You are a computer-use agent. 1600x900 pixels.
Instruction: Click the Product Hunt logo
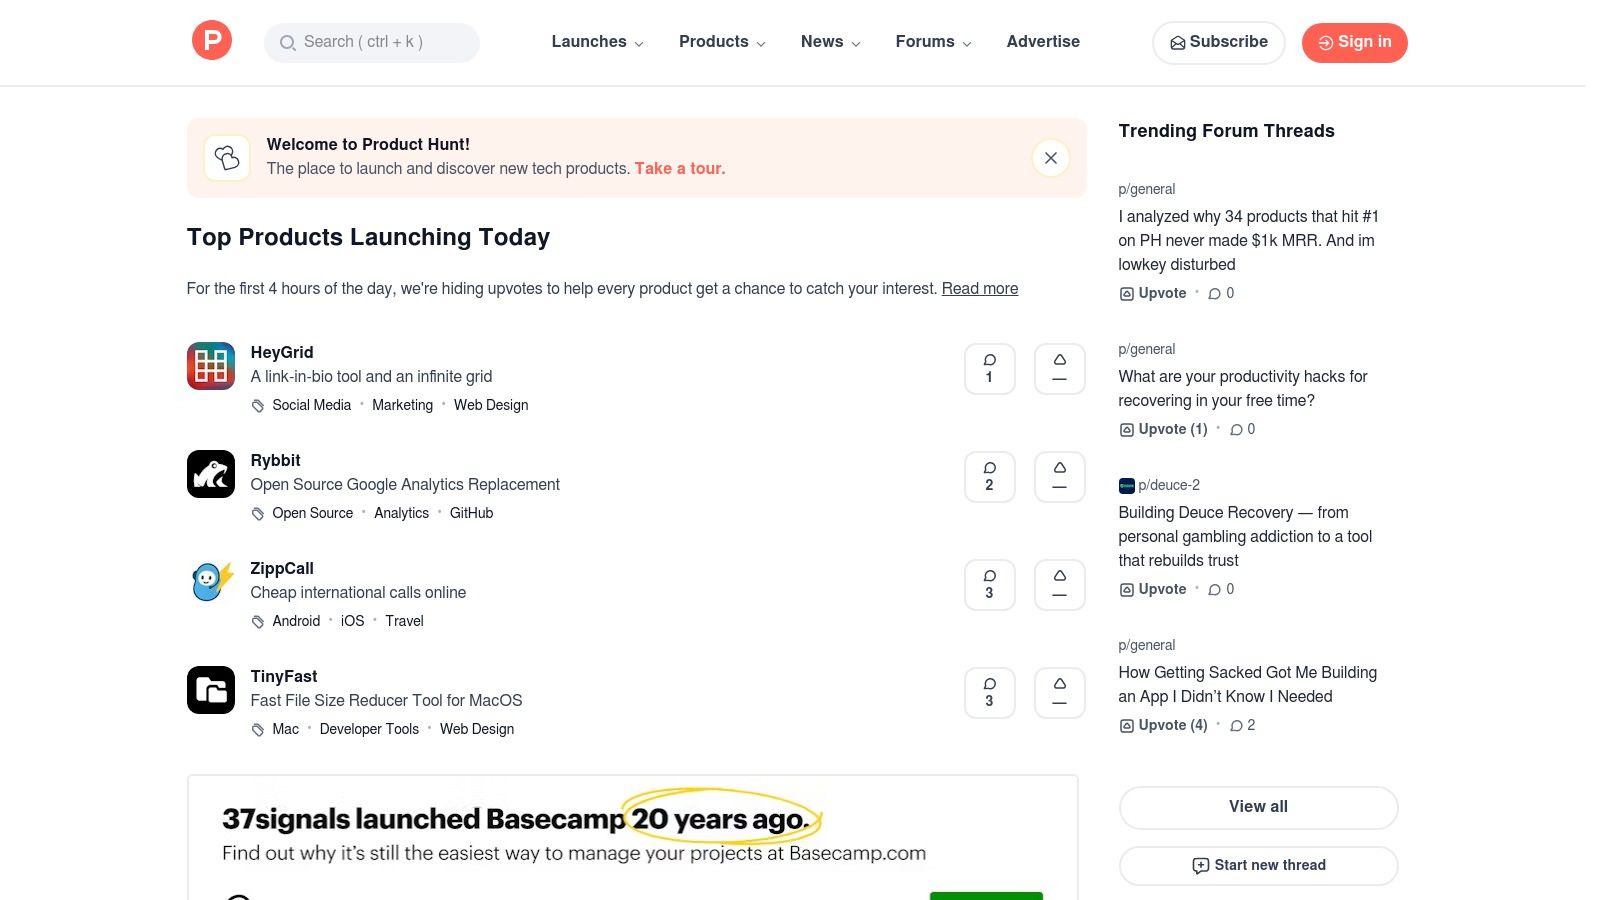click(x=211, y=40)
